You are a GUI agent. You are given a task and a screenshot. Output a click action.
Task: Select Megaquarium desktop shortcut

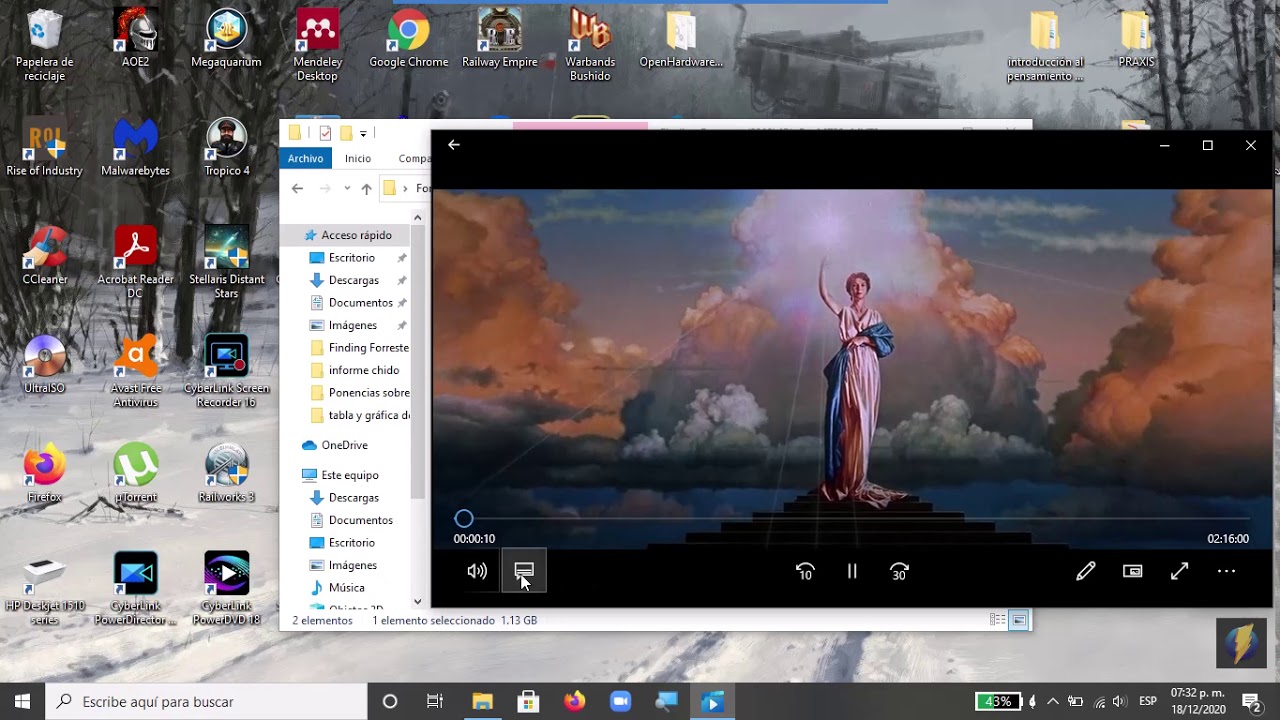(x=226, y=40)
